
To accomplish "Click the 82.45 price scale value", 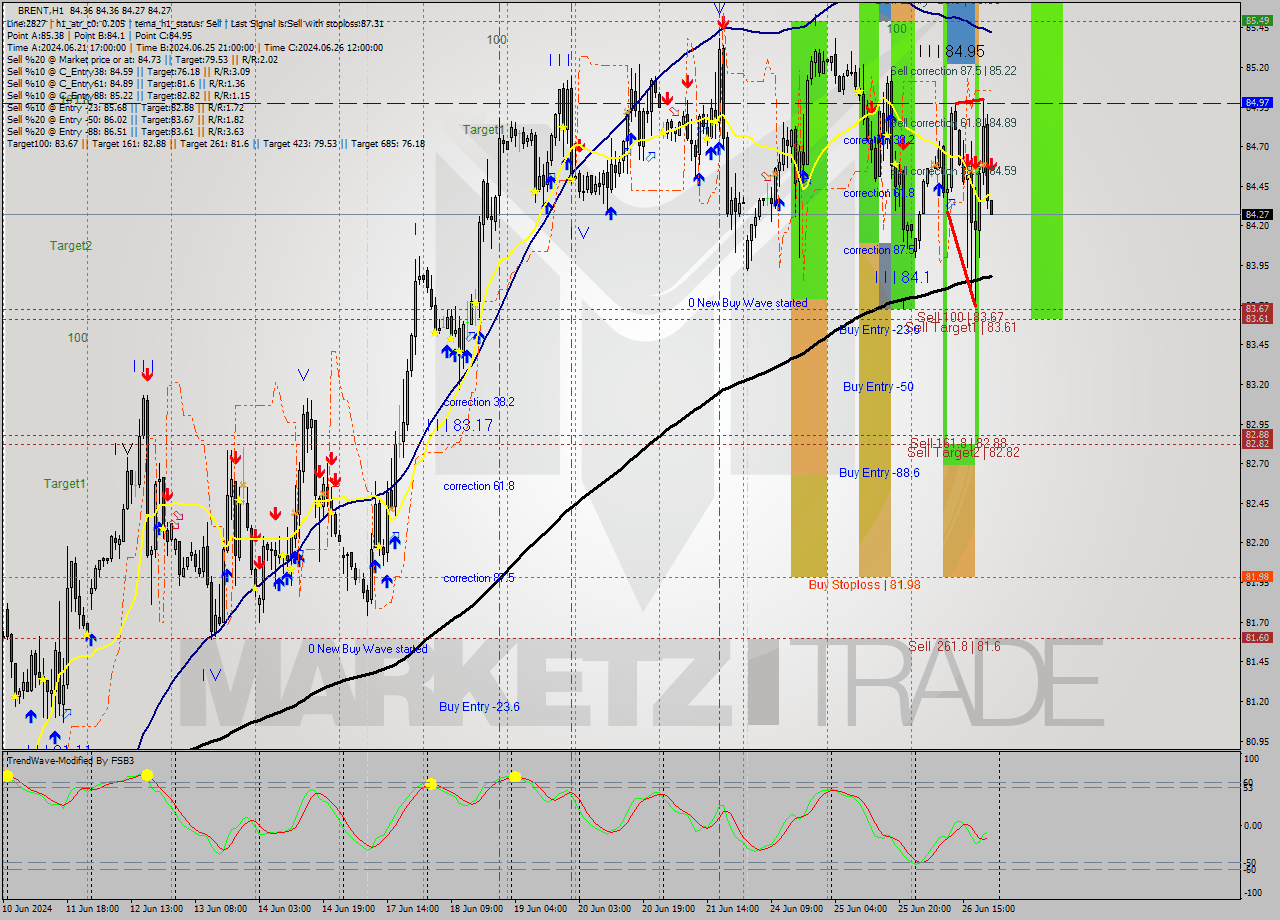I will (1258, 503).
